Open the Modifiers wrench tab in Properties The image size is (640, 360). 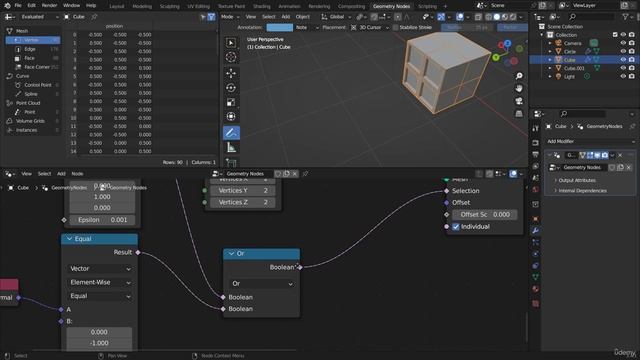pyautogui.click(x=536, y=231)
